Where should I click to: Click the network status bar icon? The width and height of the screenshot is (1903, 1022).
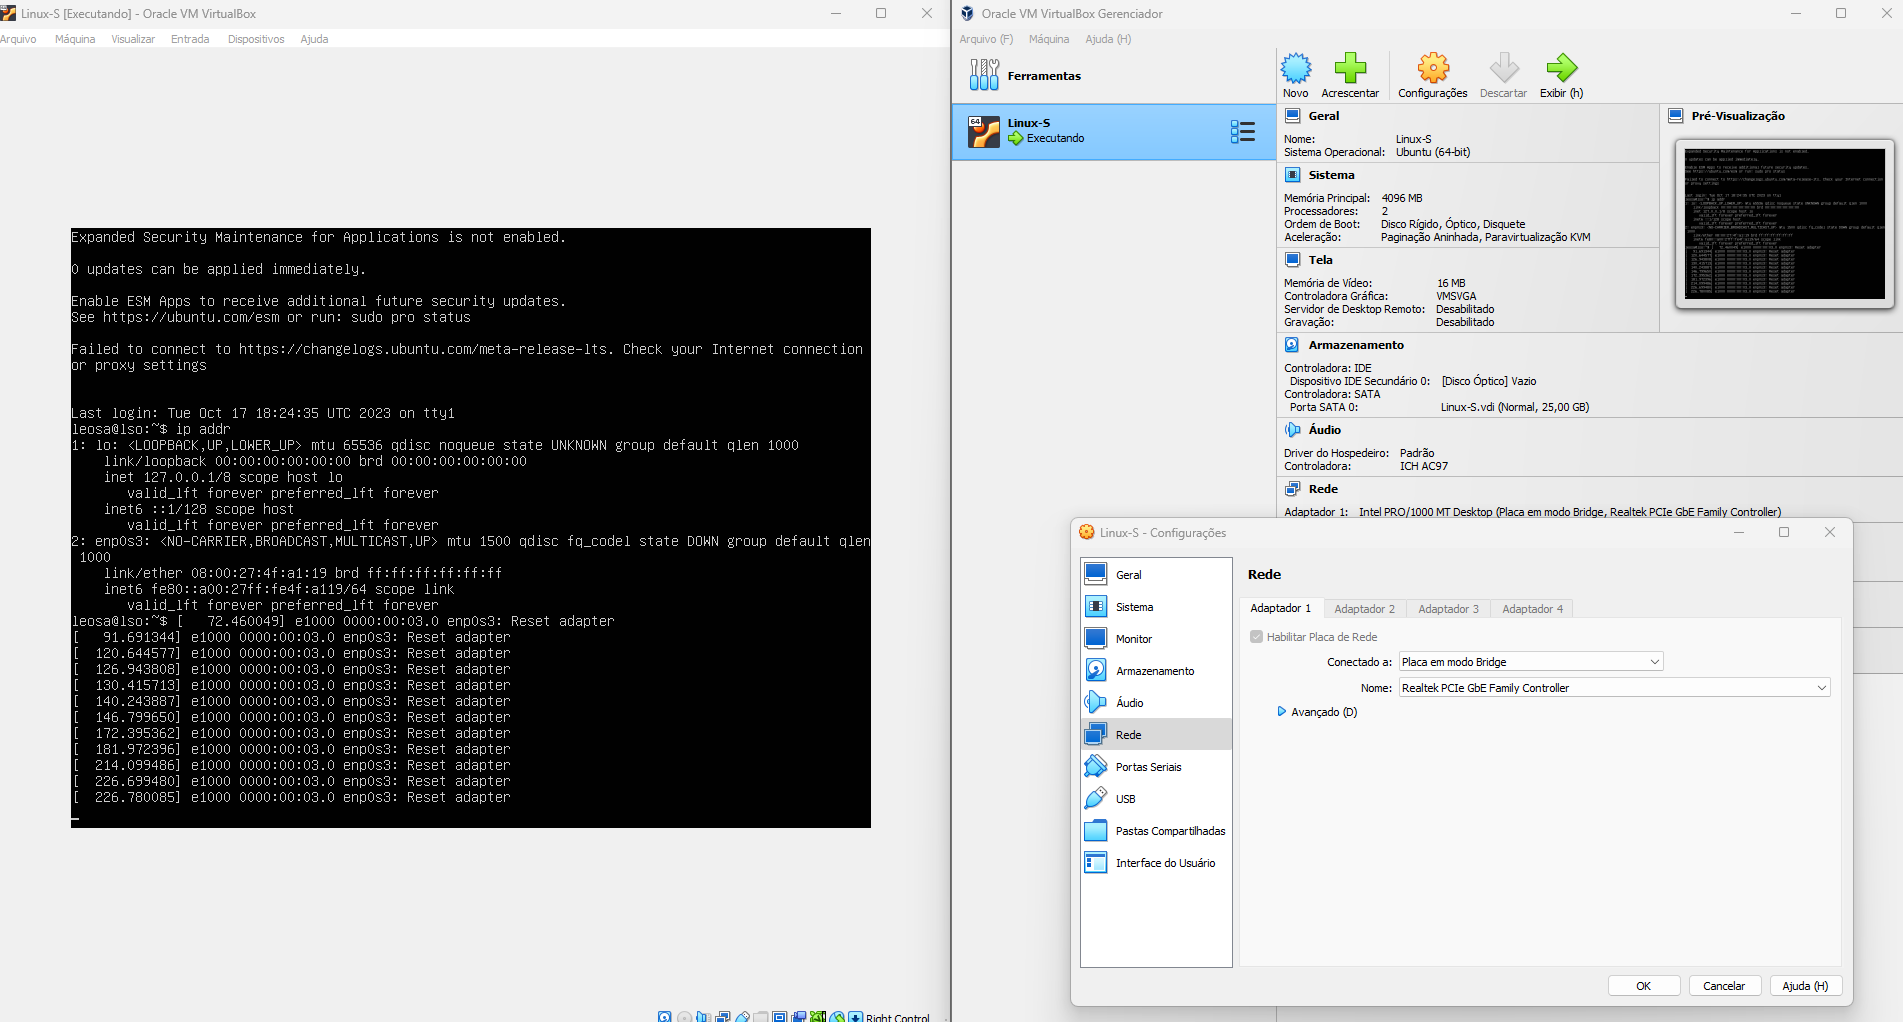pyautogui.click(x=723, y=1016)
